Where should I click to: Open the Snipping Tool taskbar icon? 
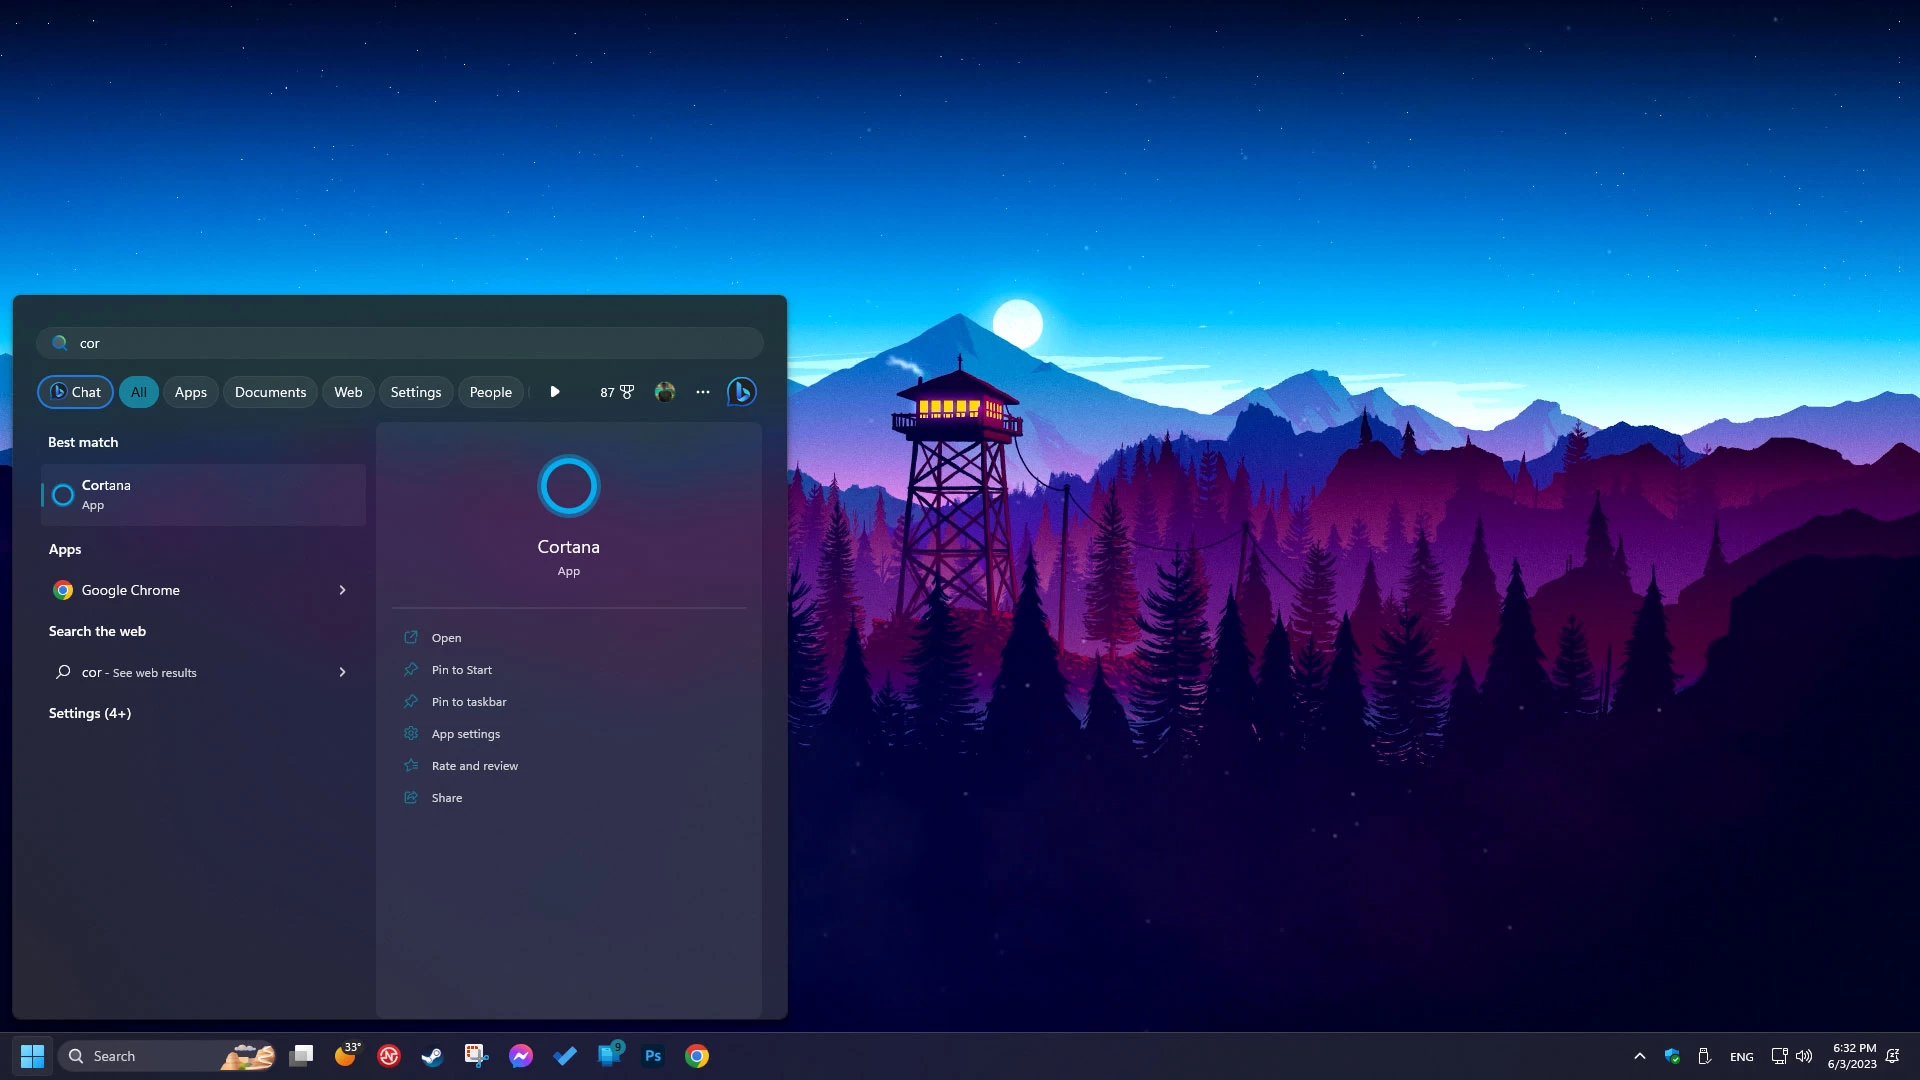coord(477,1056)
